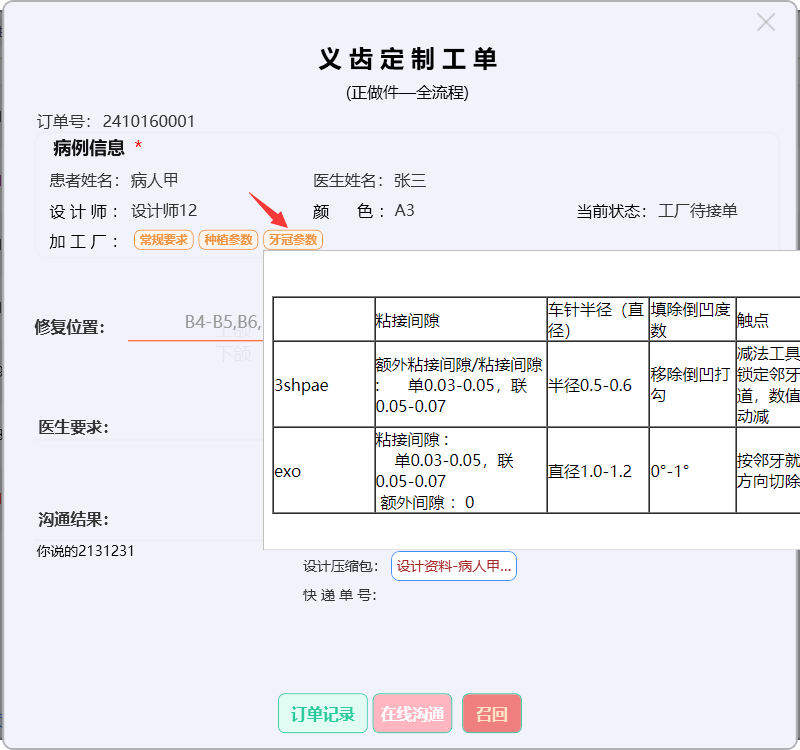
Task: Open the 种植参数 tag
Action: coord(228,240)
